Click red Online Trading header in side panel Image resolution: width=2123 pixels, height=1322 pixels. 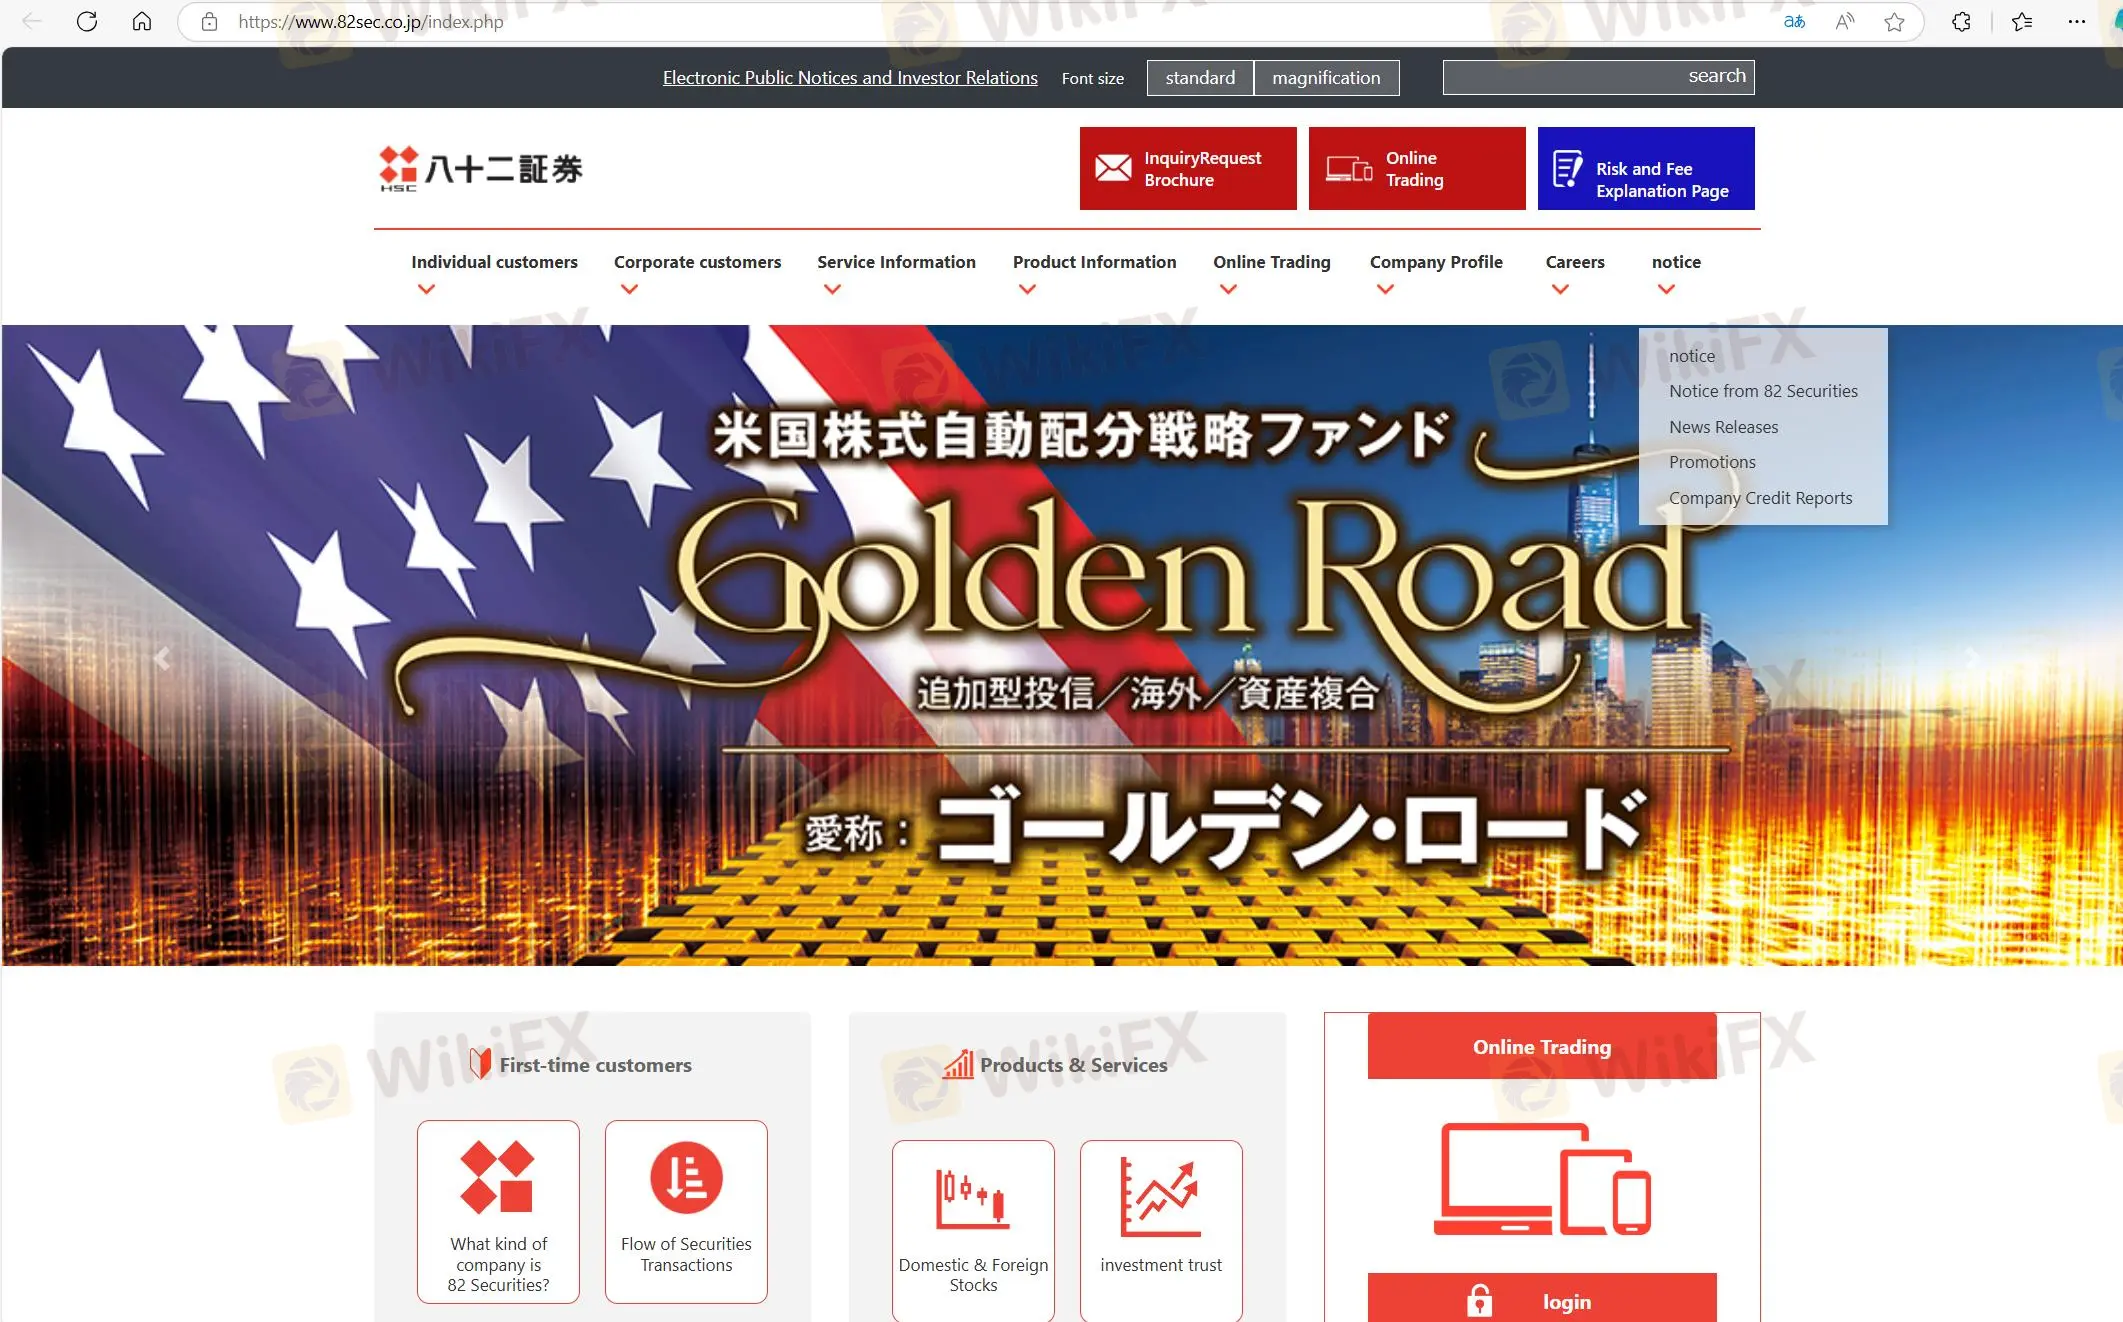pos(1542,1046)
